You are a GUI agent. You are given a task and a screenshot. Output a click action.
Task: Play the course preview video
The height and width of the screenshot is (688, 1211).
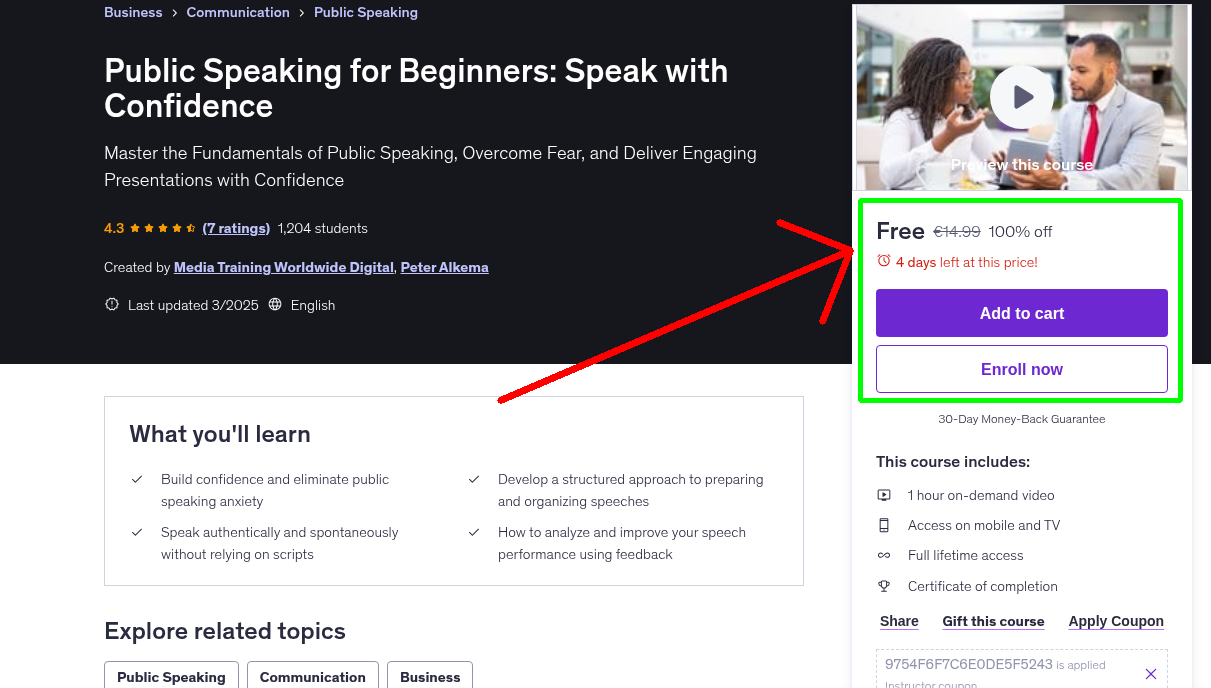click(x=1021, y=96)
